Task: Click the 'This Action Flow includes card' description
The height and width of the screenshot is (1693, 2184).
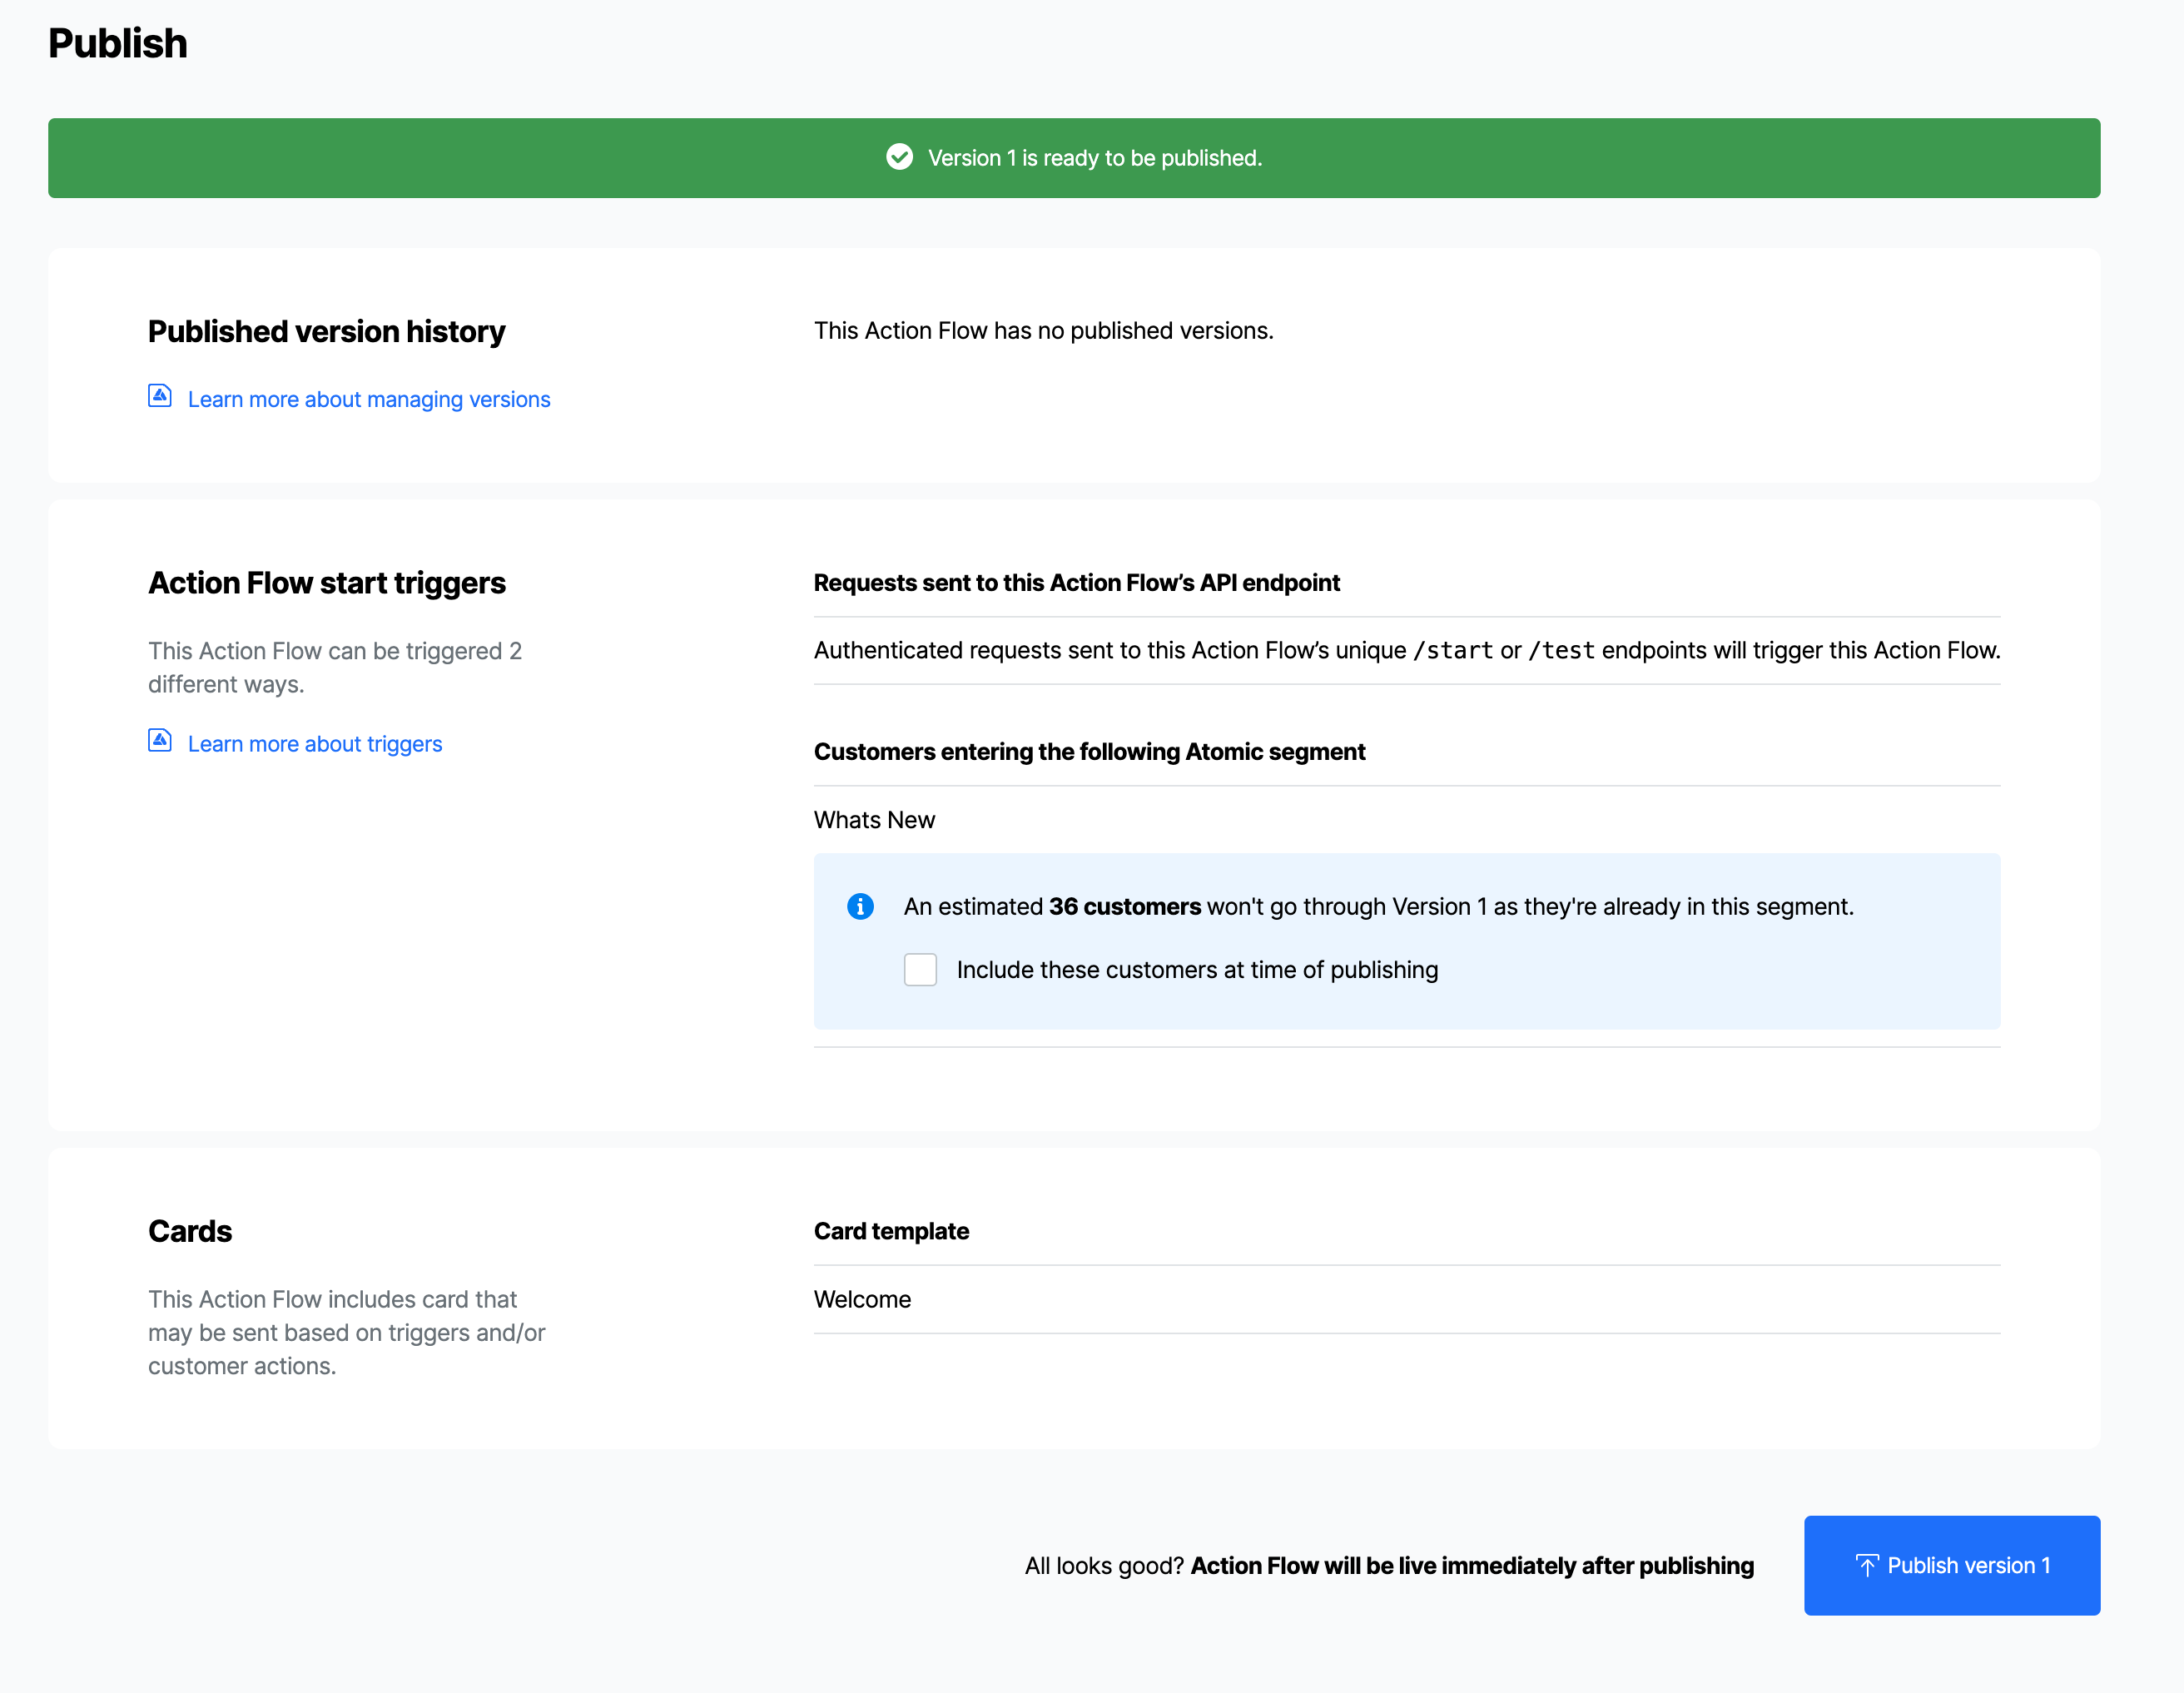Action: point(347,1332)
